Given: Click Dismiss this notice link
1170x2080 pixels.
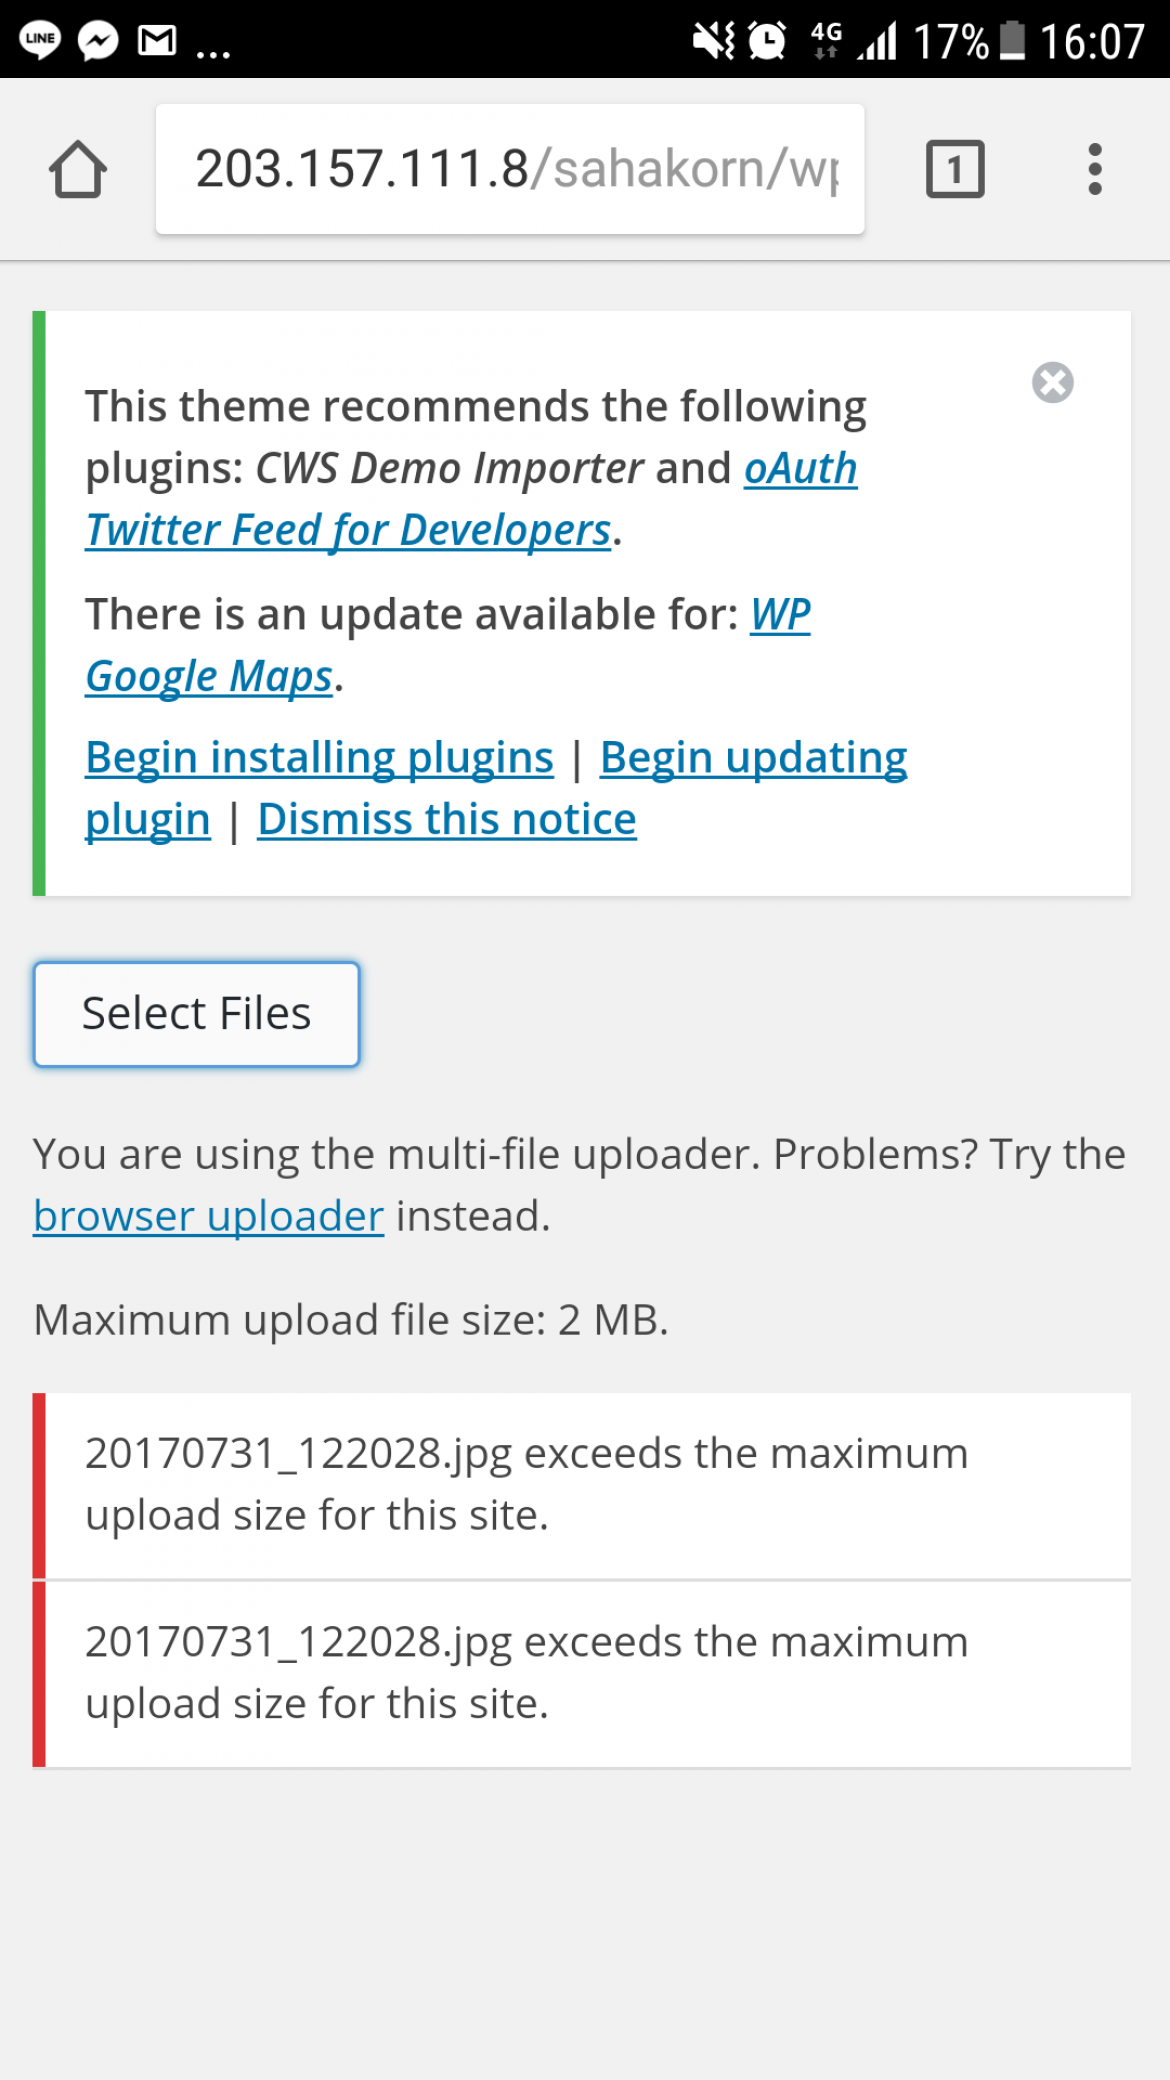Looking at the screenshot, I should (447, 819).
